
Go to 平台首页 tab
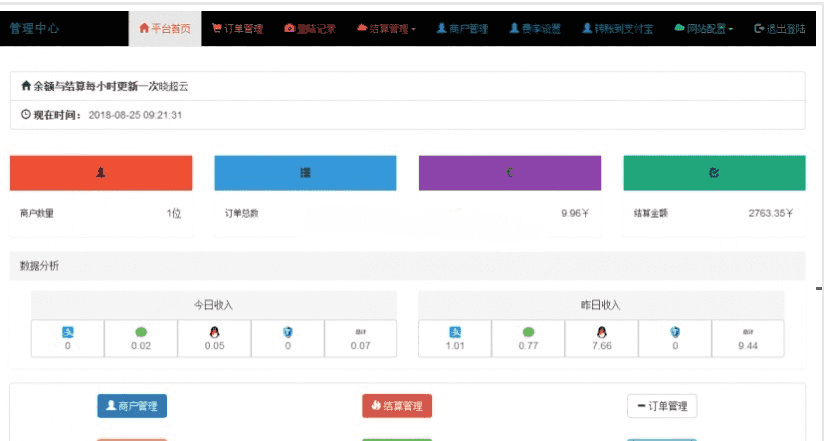click(x=165, y=28)
